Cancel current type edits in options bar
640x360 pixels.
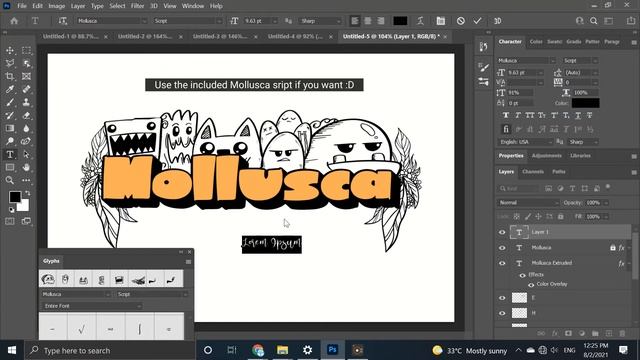click(x=460, y=21)
